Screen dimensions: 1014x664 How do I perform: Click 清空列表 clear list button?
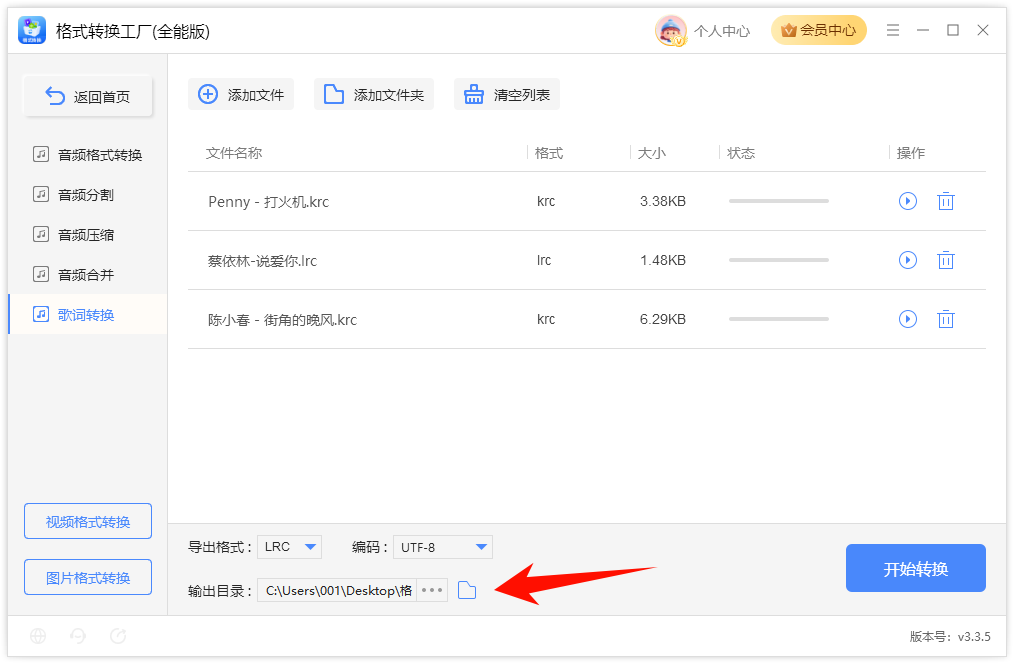[507, 94]
